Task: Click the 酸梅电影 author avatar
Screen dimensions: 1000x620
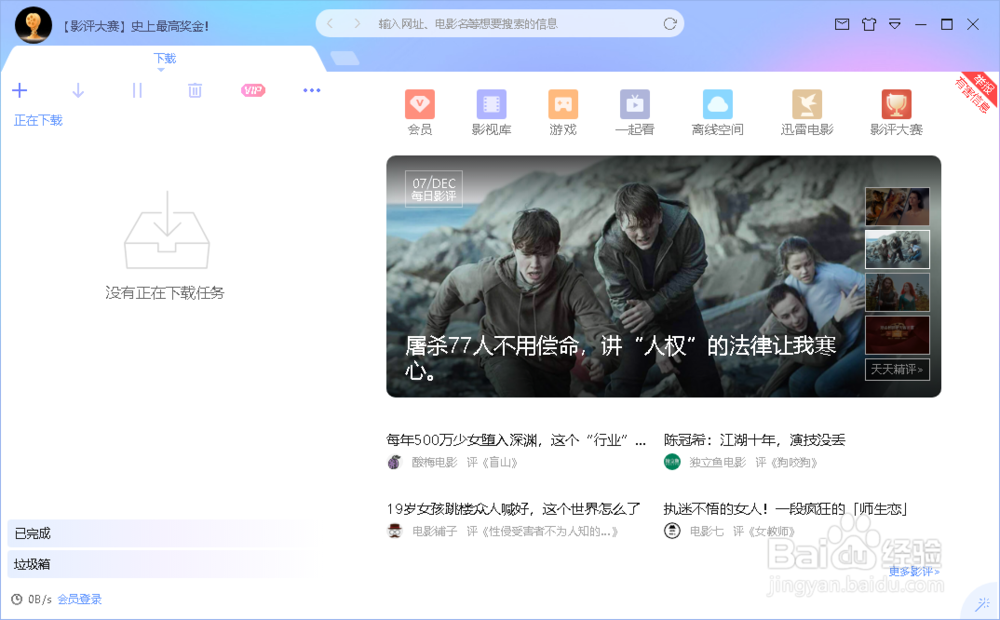Action: 395,462
